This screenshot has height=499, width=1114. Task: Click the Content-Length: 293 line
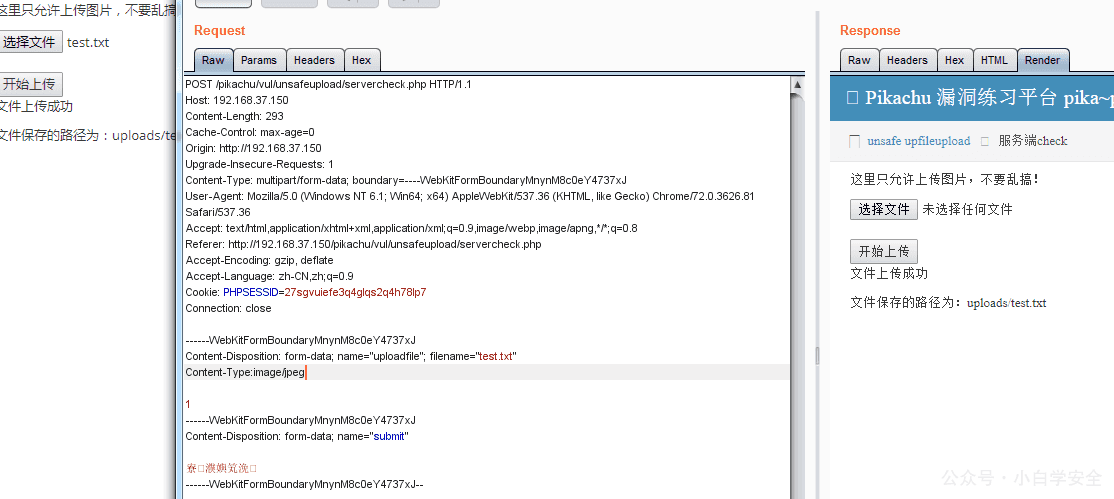coord(234,116)
